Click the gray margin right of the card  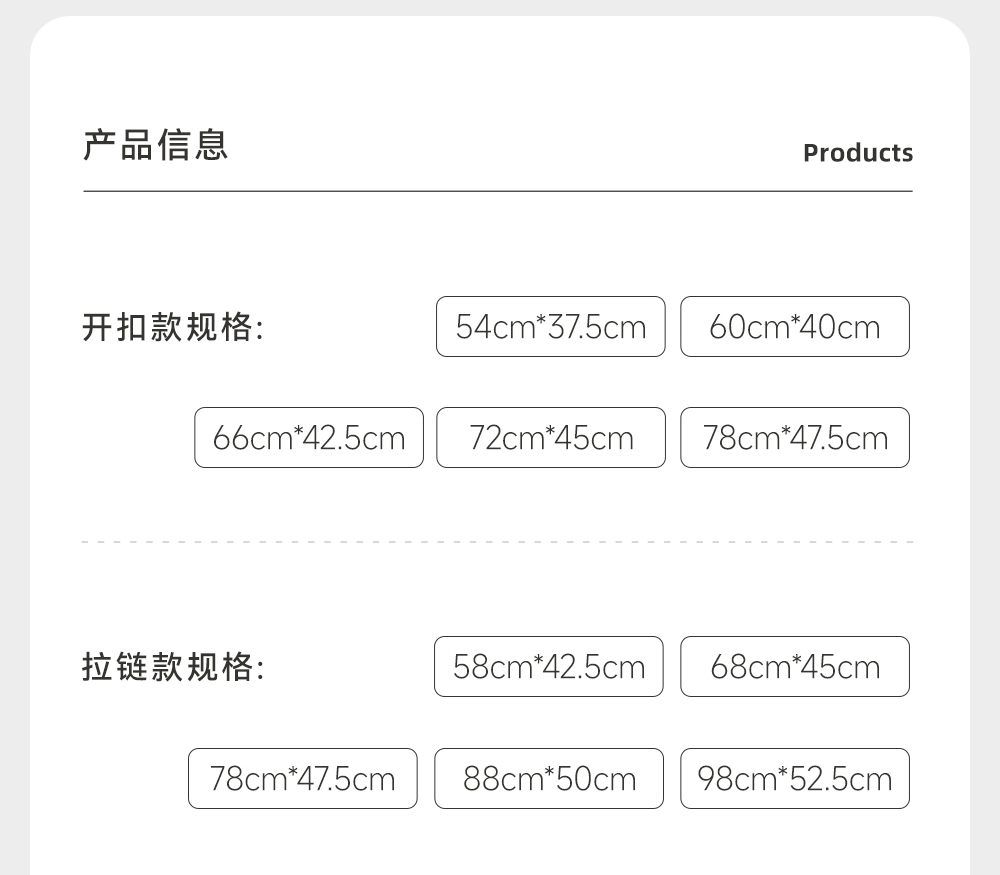pyautogui.click(x=985, y=450)
